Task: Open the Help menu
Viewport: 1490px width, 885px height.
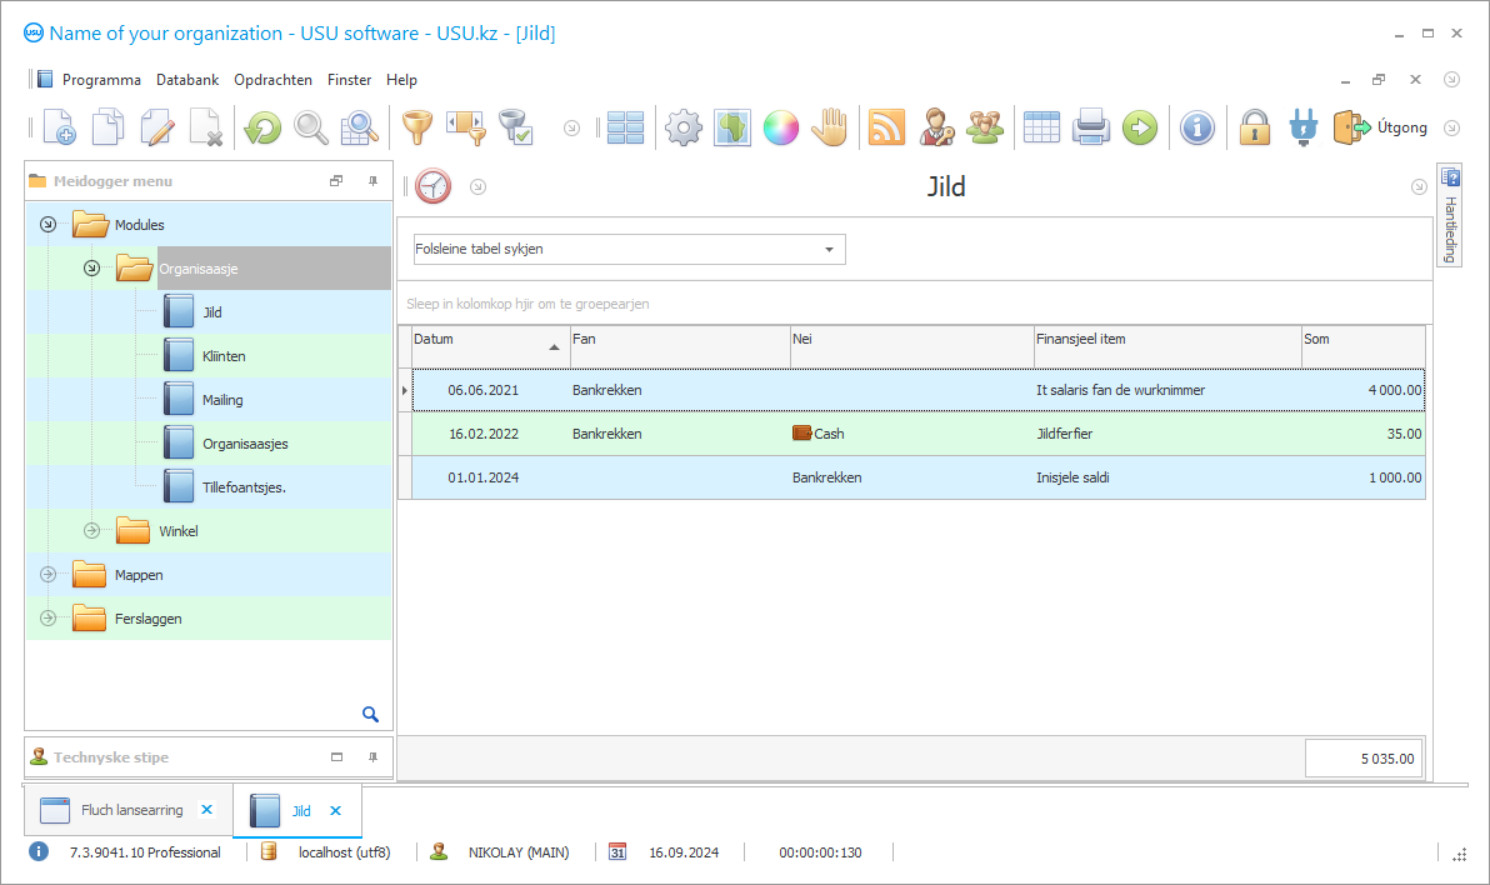Action: pos(401,80)
